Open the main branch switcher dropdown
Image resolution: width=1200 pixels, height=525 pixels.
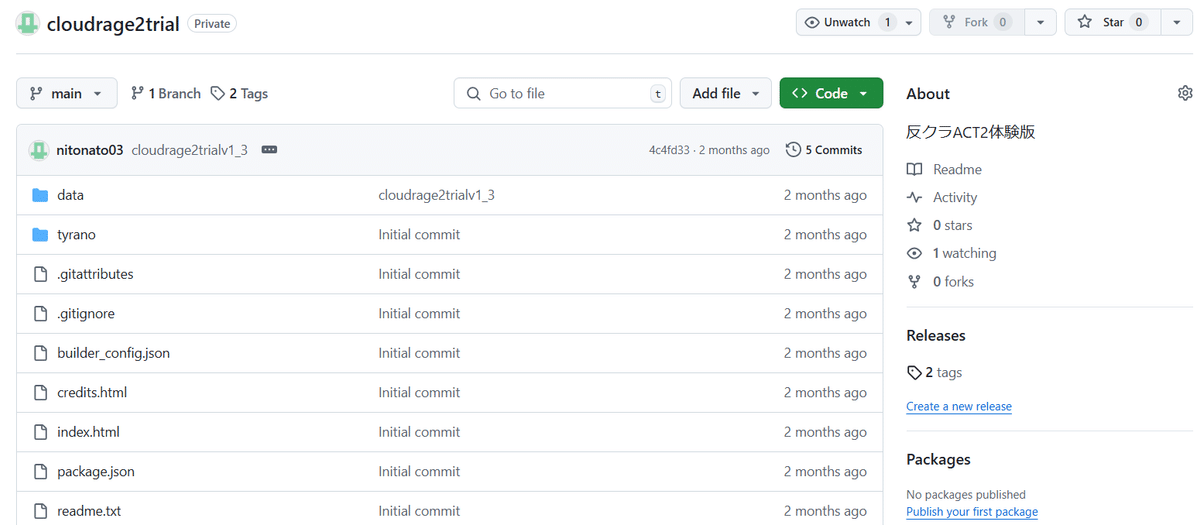(x=66, y=93)
